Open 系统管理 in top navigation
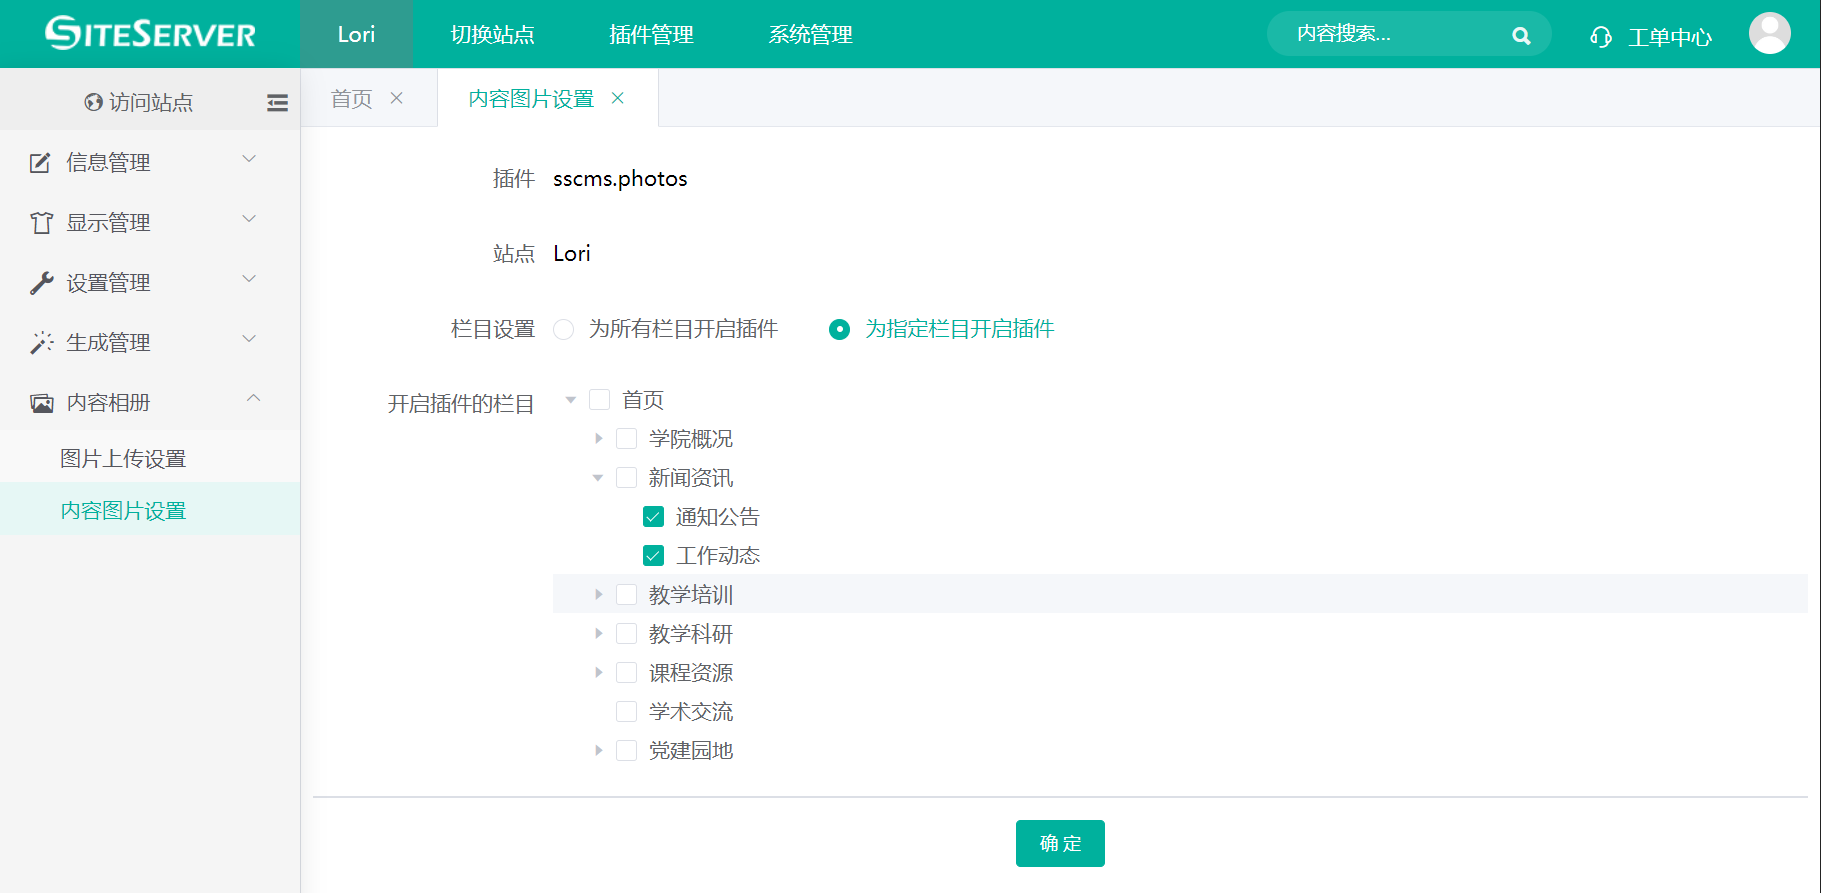This screenshot has height=893, width=1821. (810, 34)
